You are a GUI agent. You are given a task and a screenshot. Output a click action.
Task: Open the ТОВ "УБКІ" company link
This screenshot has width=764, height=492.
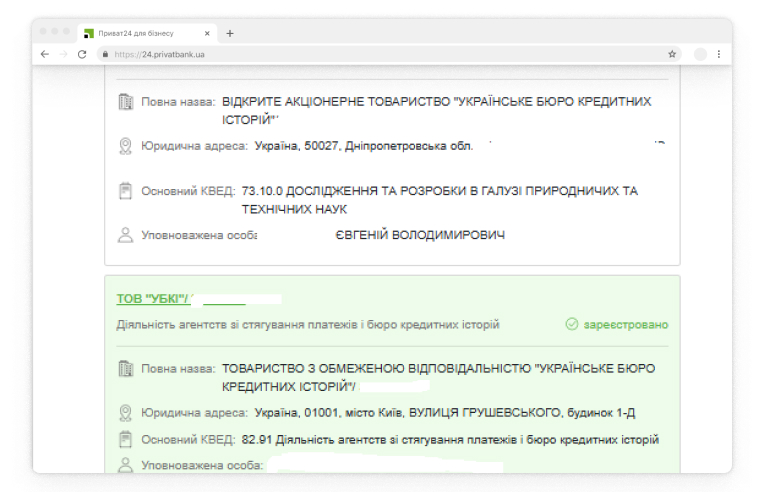point(153,299)
